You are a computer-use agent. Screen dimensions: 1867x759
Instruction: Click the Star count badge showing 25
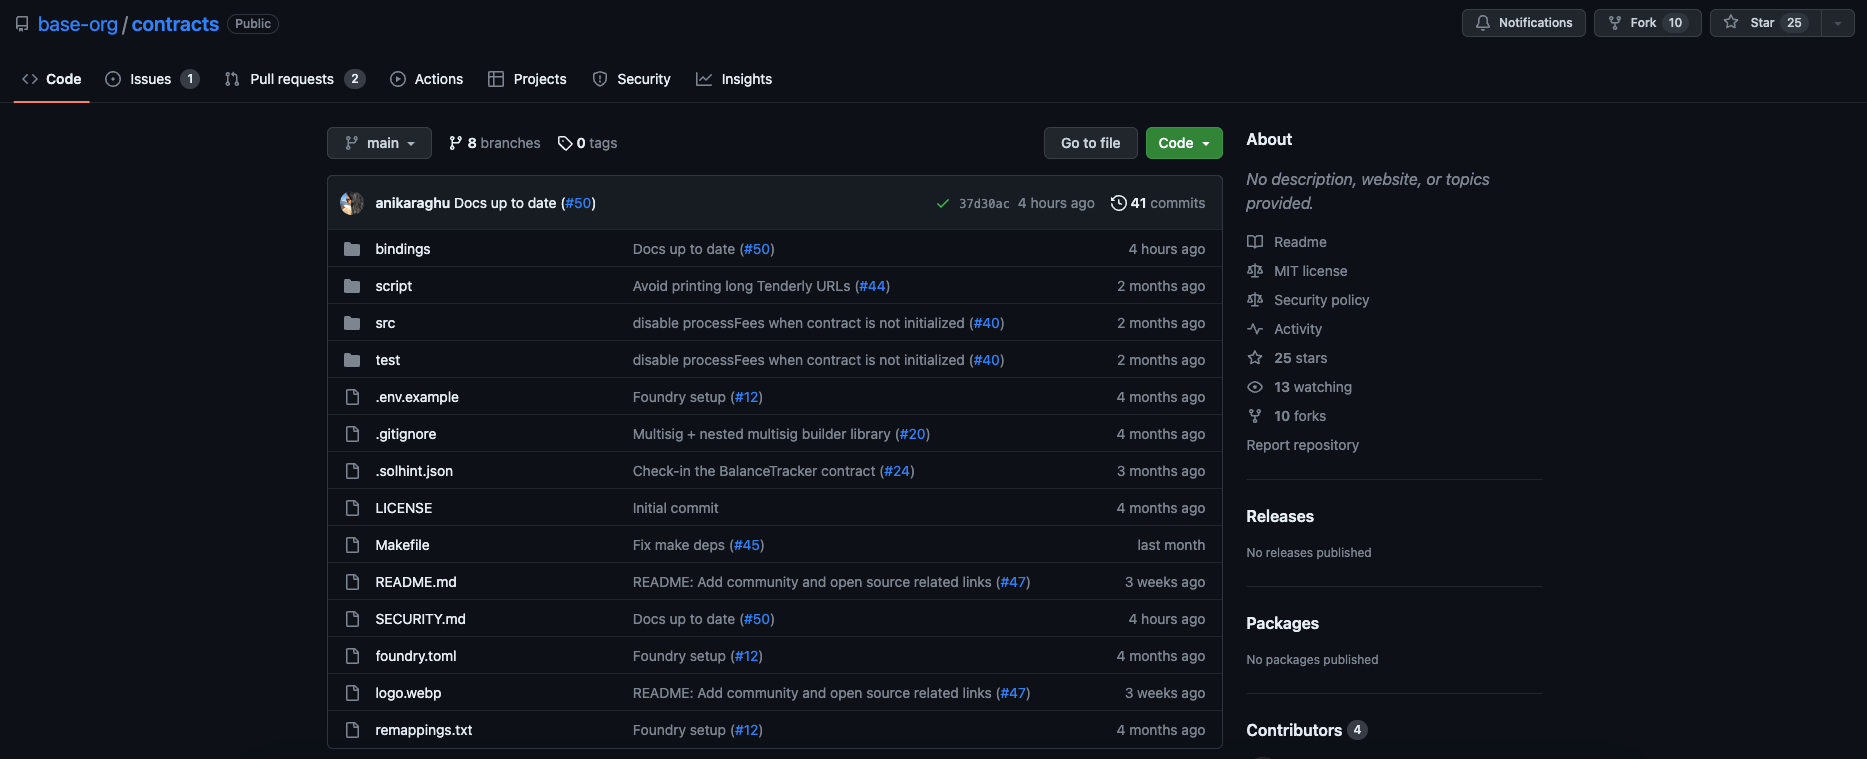1794,23
